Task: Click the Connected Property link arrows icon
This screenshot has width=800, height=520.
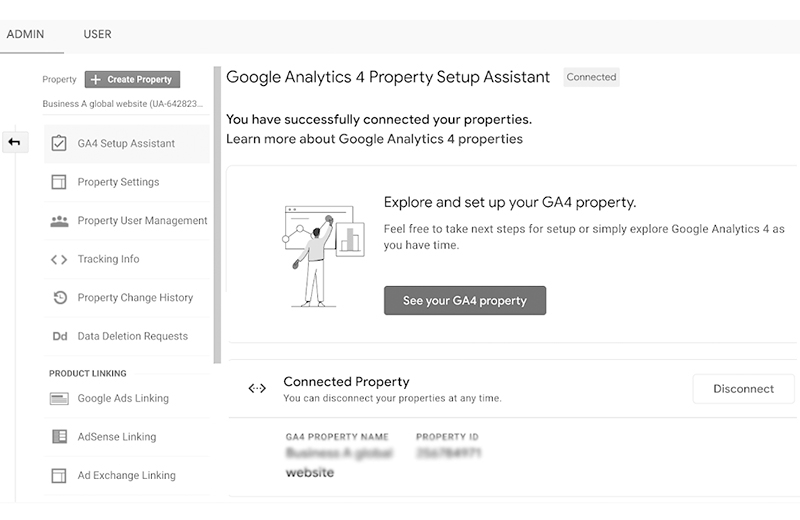Action: tap(257, 389)
